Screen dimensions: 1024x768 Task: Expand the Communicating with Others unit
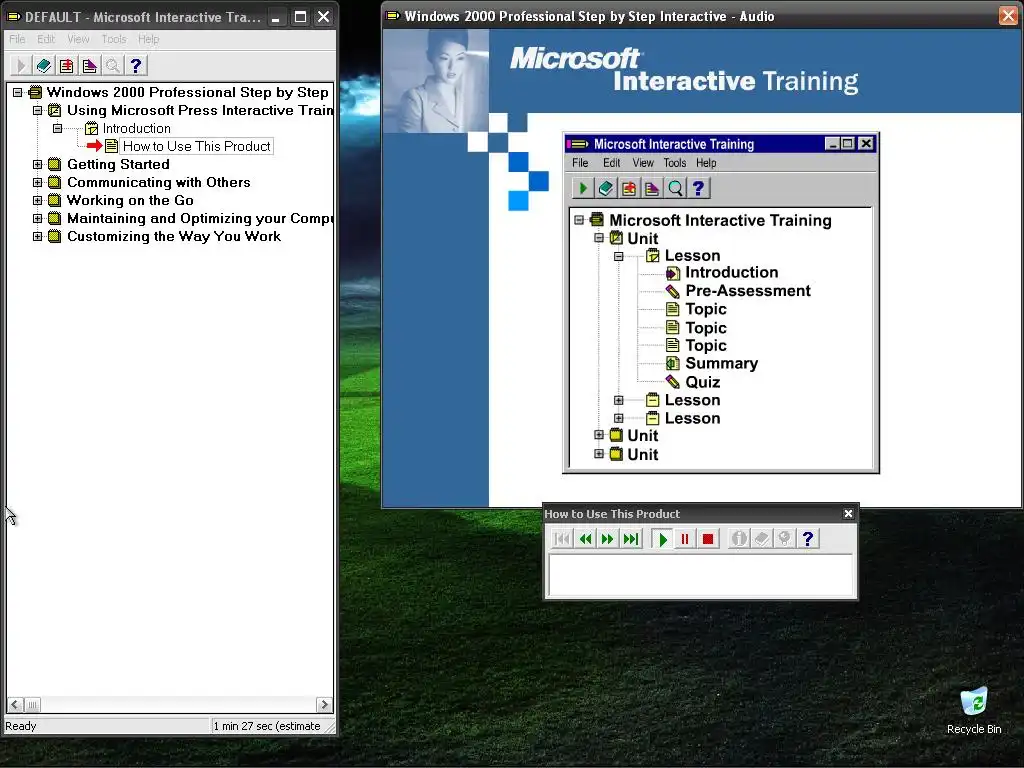coord(38,182)
